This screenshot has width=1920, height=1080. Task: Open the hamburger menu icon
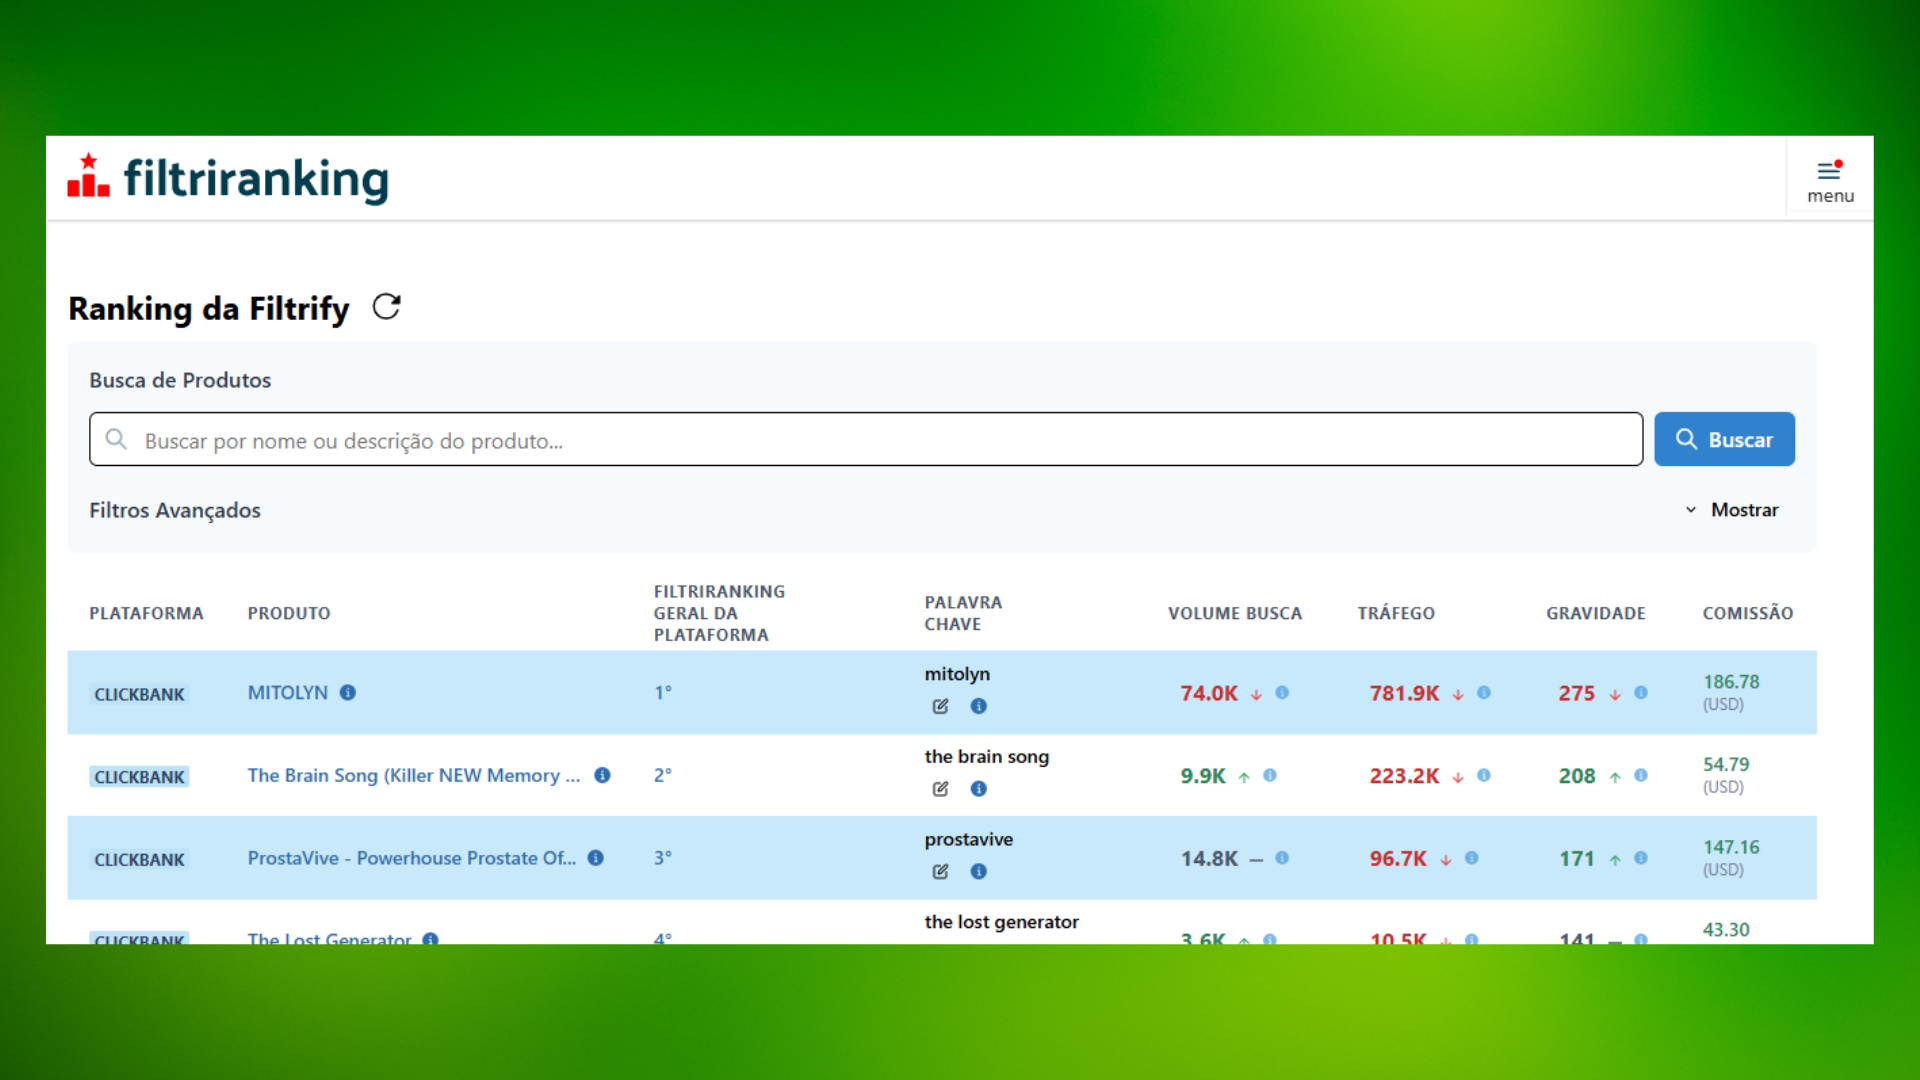pyautogui.click(x=1829, y=170)
